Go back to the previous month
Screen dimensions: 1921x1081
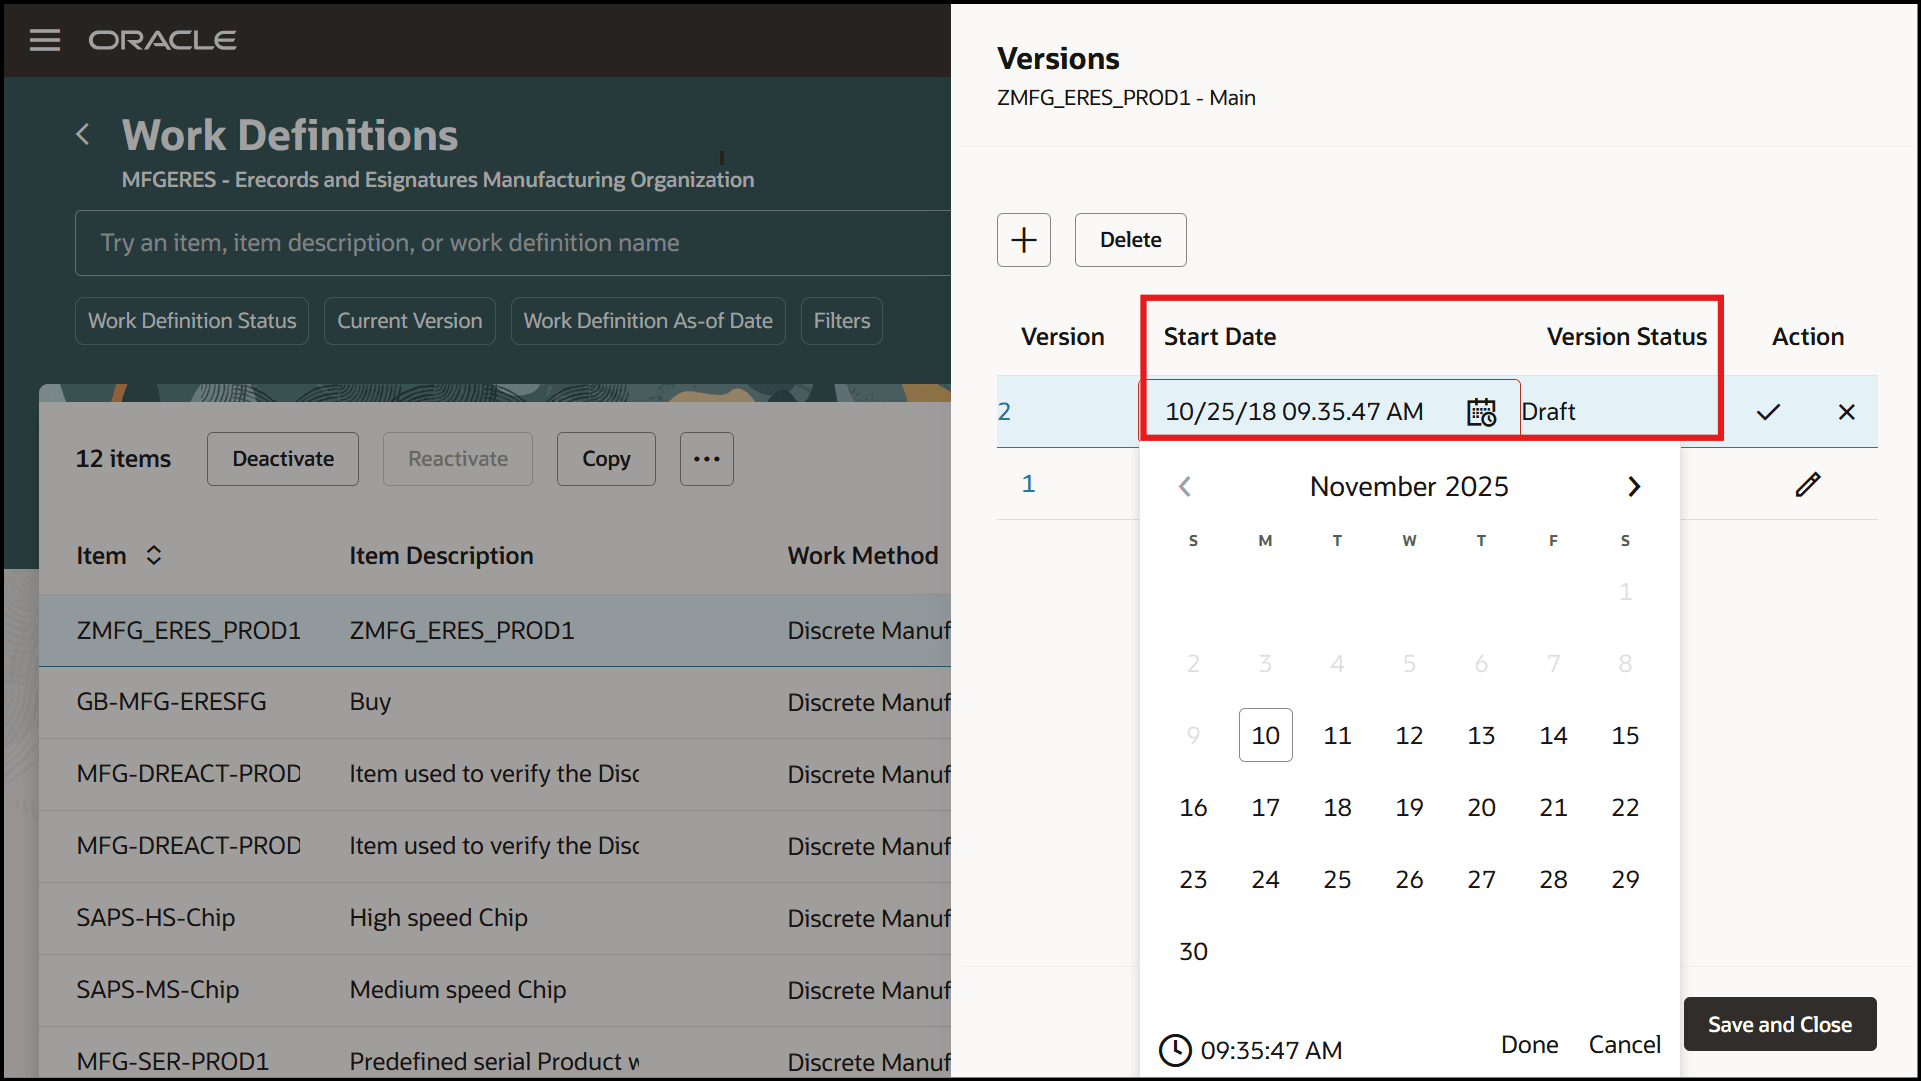[x=1185, y=486]
